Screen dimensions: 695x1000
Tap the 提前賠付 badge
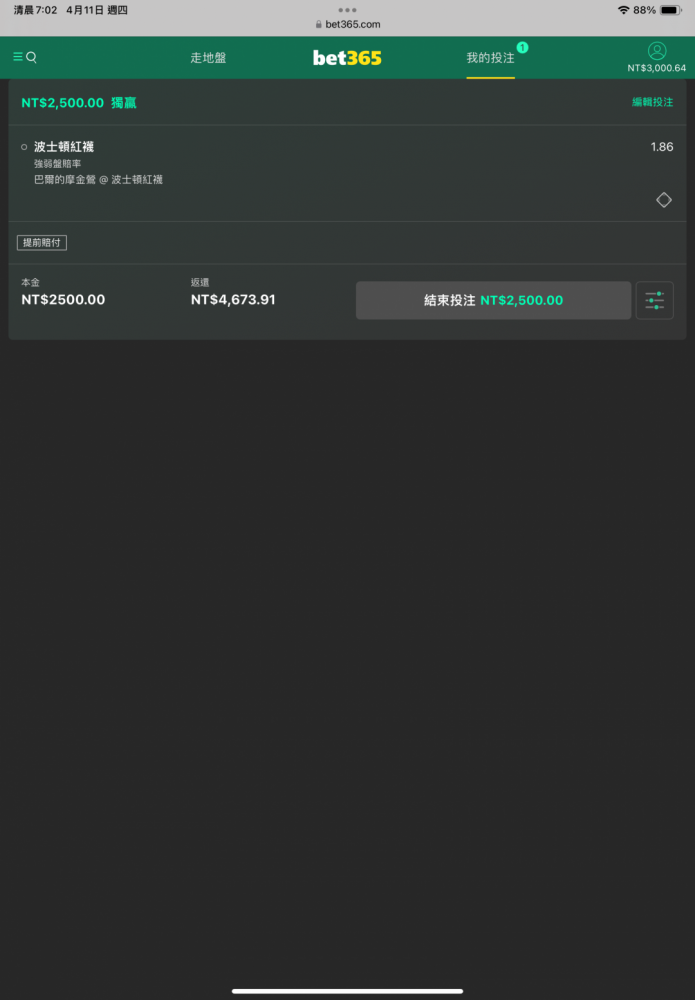[x=42, y=242]
